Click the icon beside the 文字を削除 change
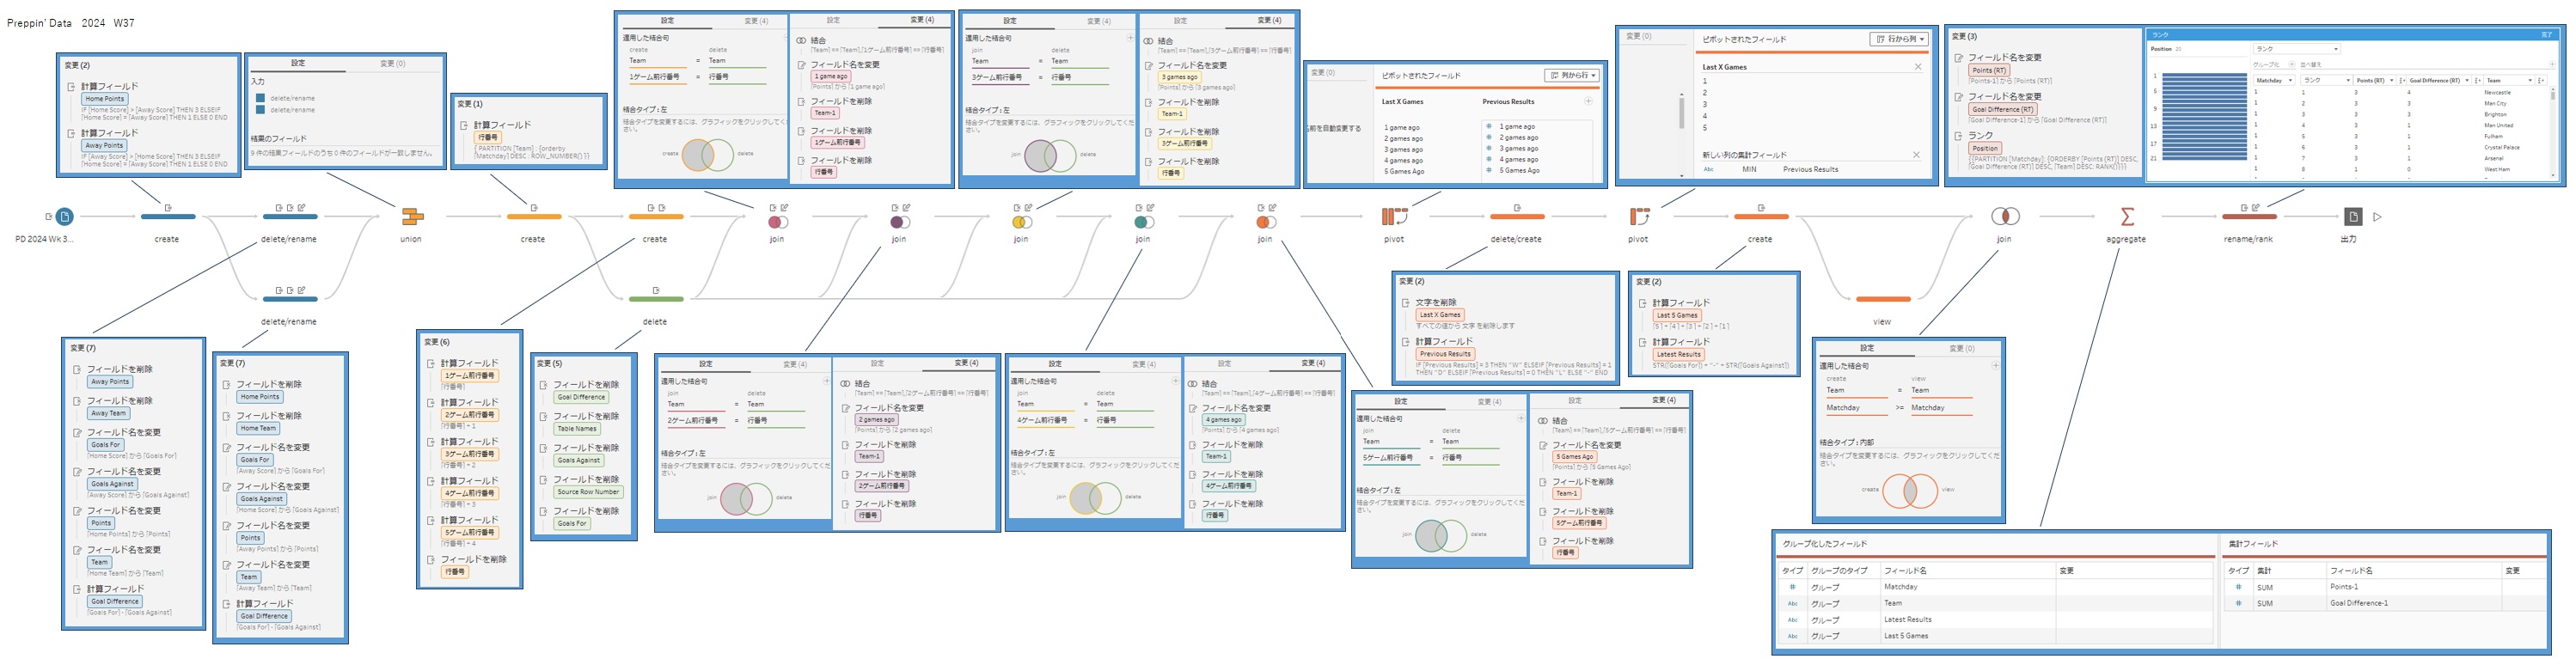 [x=1405, y=302]
